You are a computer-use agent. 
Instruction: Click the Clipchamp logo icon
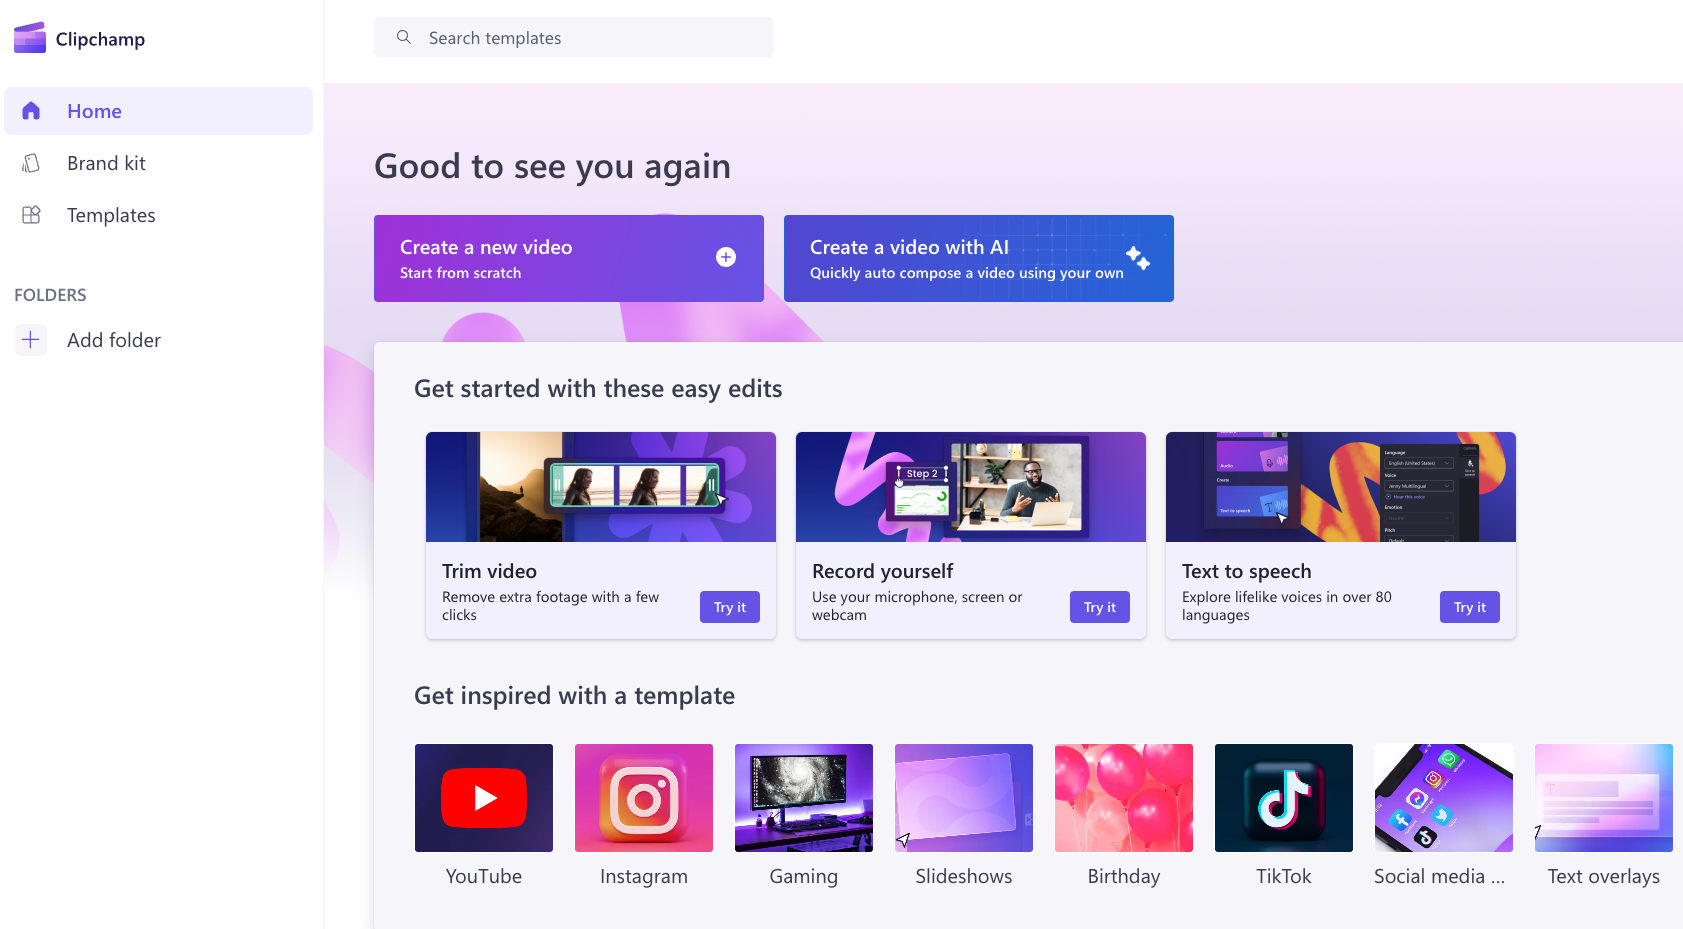click(x=30, y=38)
